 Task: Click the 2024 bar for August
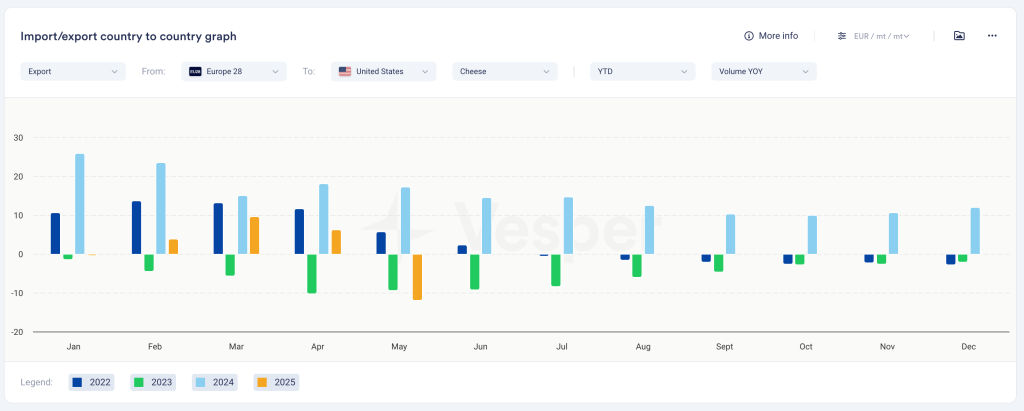(x=649, y=230)
